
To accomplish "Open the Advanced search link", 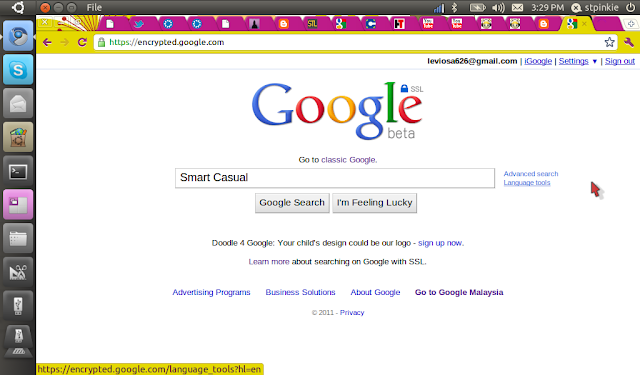I will coord(531,174).
